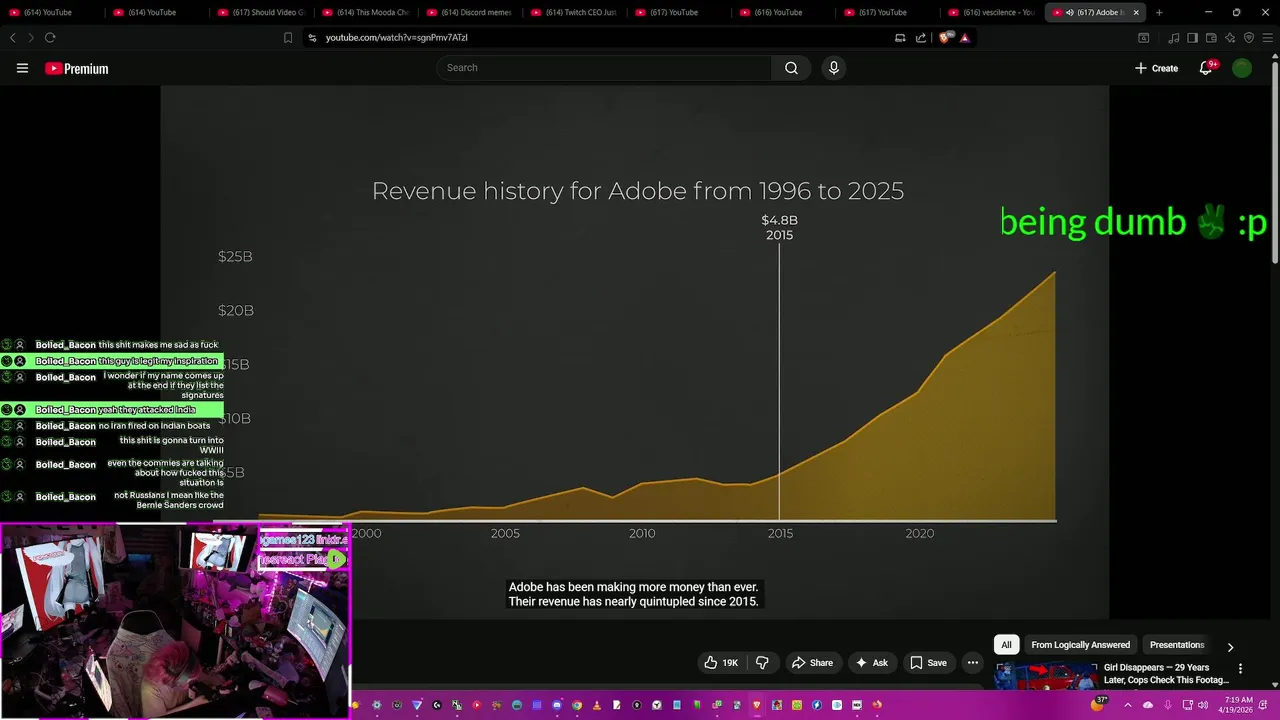Open Discord from the taskbar
Image resolution: width=1280 pixels, height=720 pixels.
click(x=557, y=705)
